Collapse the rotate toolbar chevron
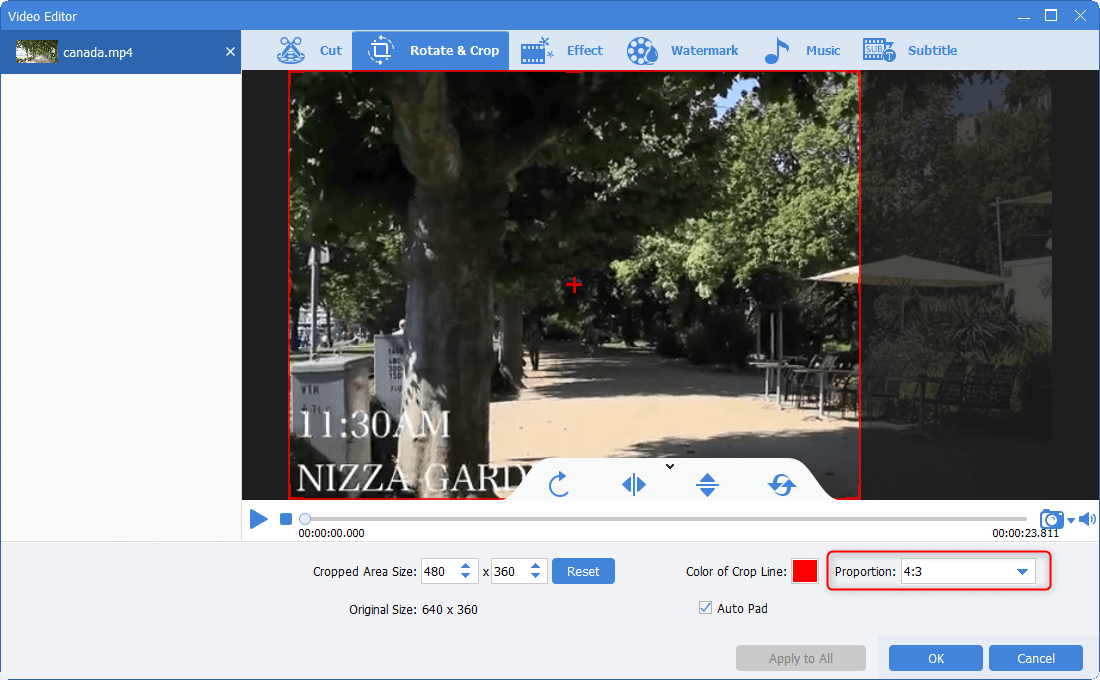This screenshot has width=1100, height=680. pyautogui.click(x=670, y=466)
